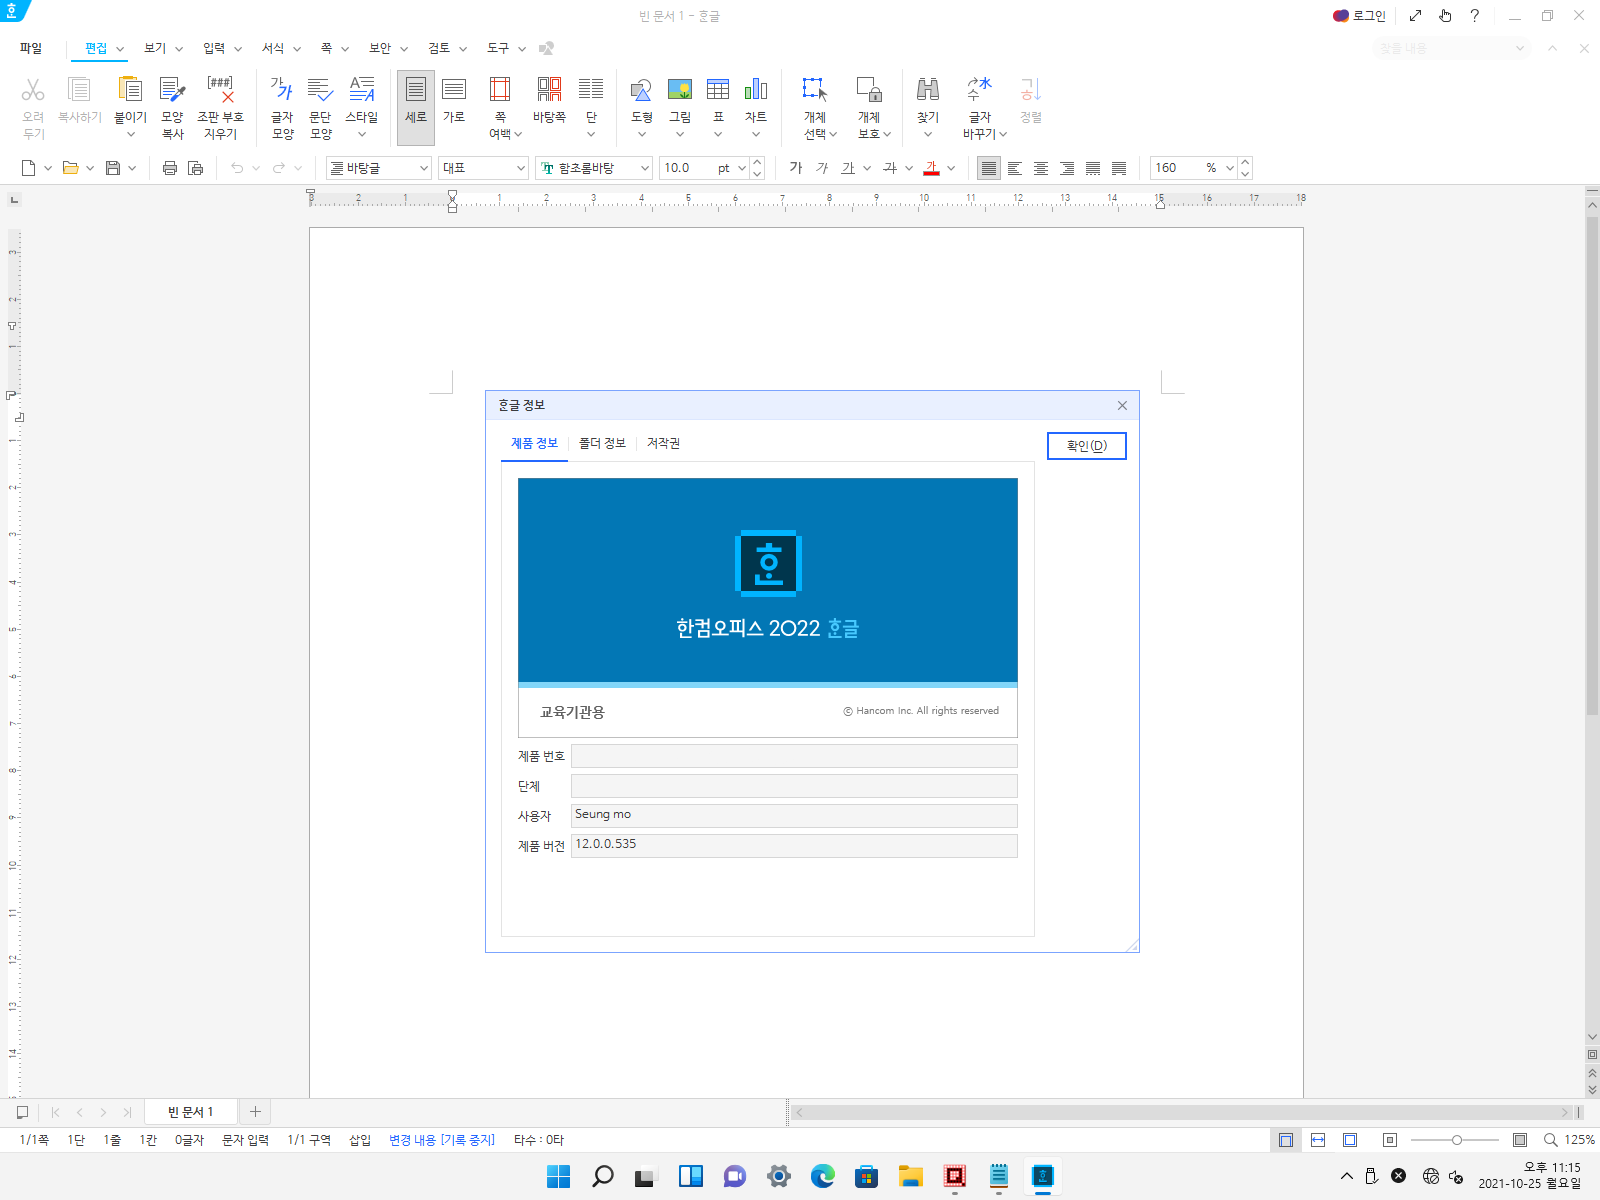Open the font size unit dropdown
The width and height of the screenshot is (1600, 1200).
[x=742, y=168]
